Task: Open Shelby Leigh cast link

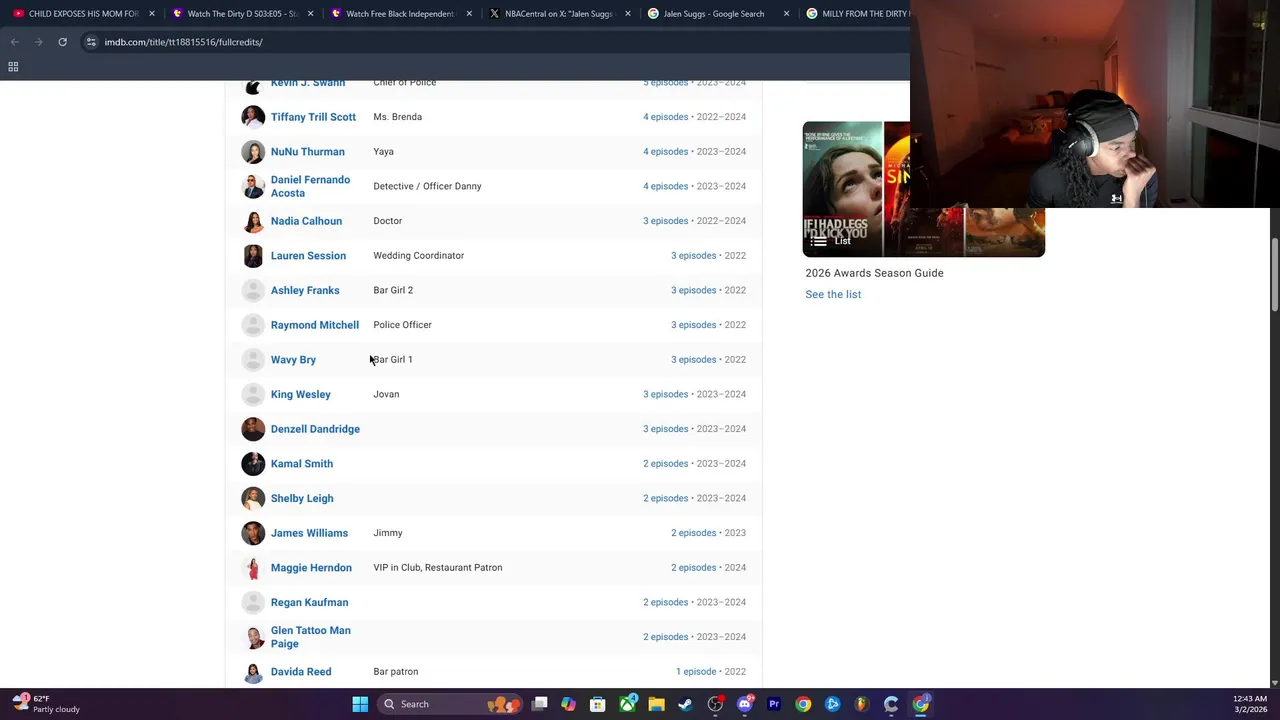Action: pos(302,498)
